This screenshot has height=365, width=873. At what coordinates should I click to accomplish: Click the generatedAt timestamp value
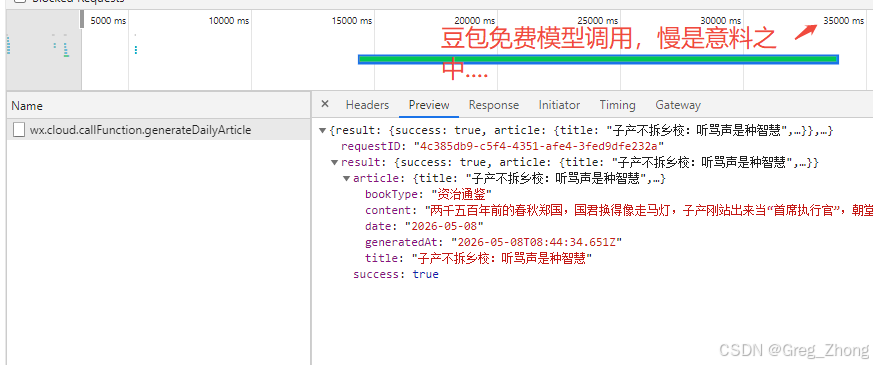click(536, 243)
